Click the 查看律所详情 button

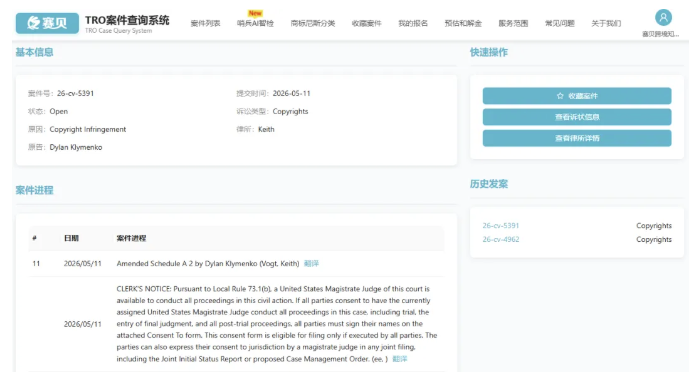click(577, 138)
